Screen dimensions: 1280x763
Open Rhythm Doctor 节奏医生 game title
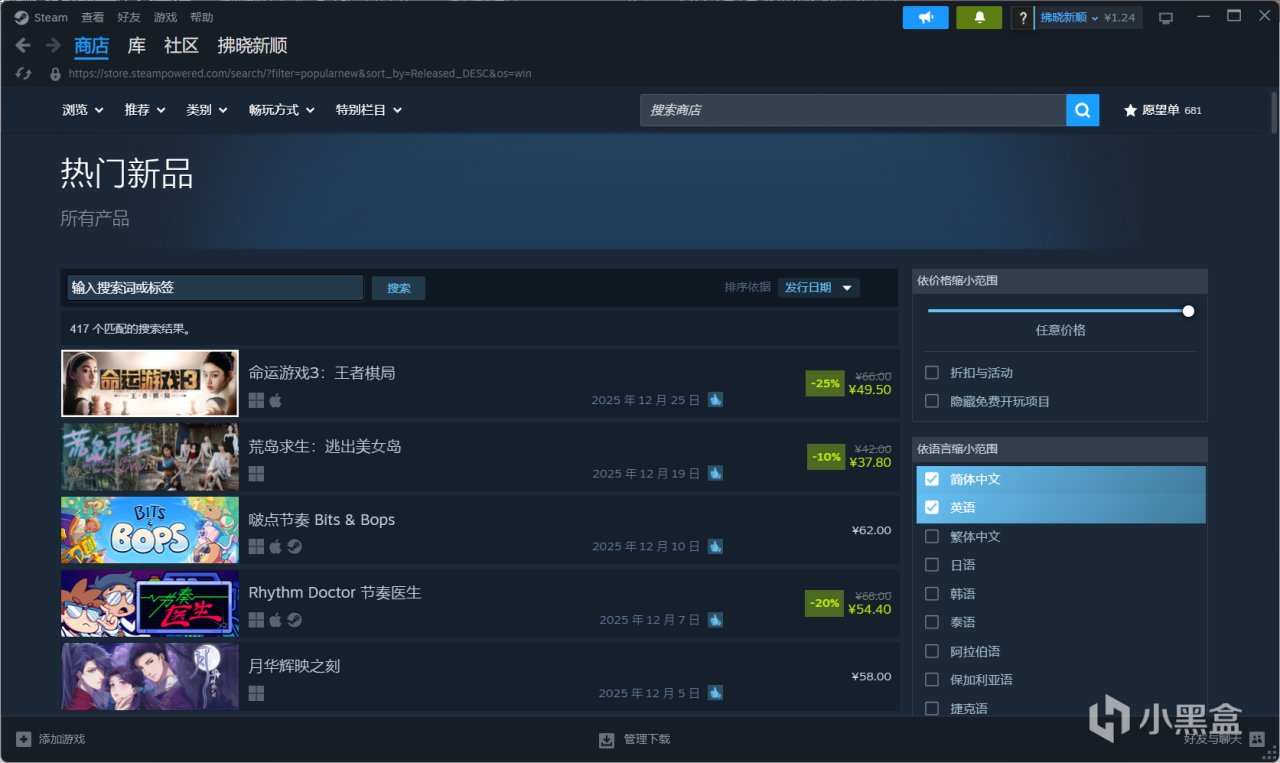click(335, 593)
